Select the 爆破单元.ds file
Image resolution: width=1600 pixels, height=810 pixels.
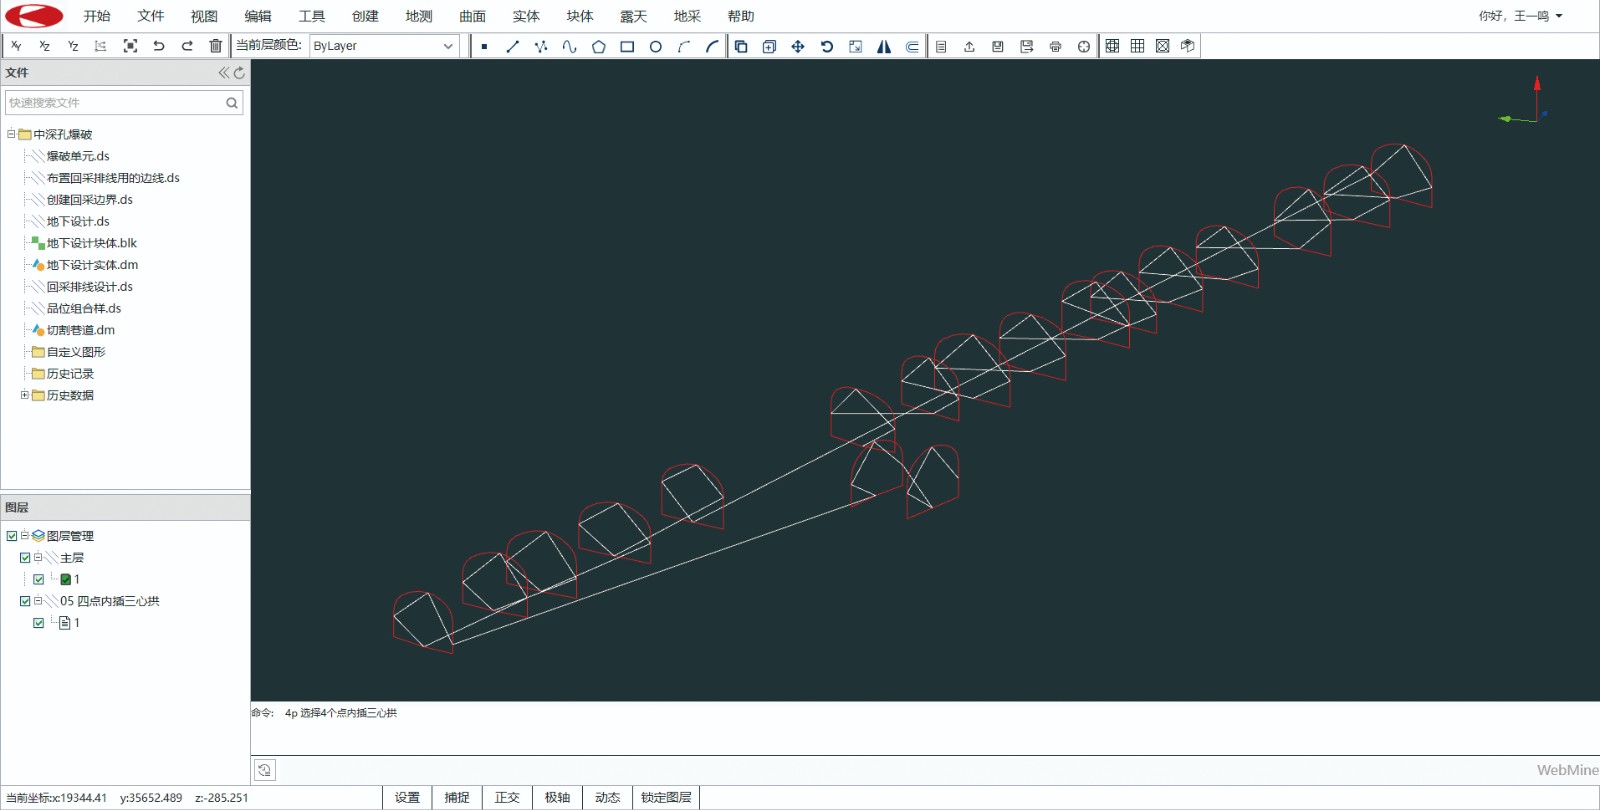click(x=78, y=156)
